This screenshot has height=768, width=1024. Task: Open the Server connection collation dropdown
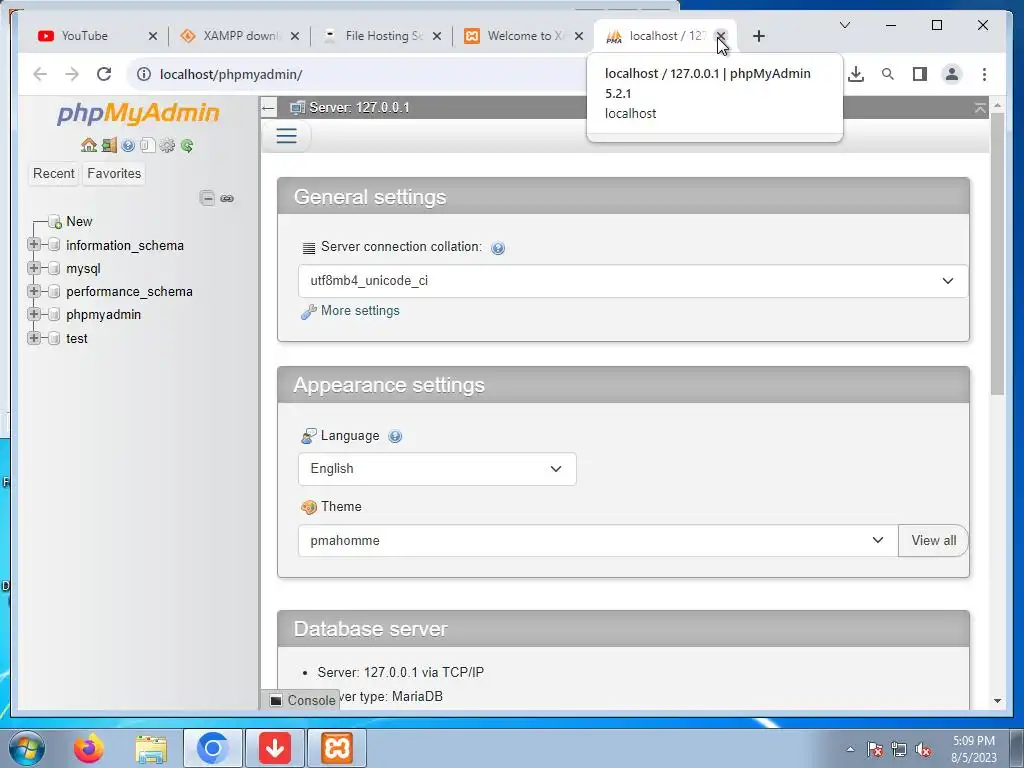632,281
